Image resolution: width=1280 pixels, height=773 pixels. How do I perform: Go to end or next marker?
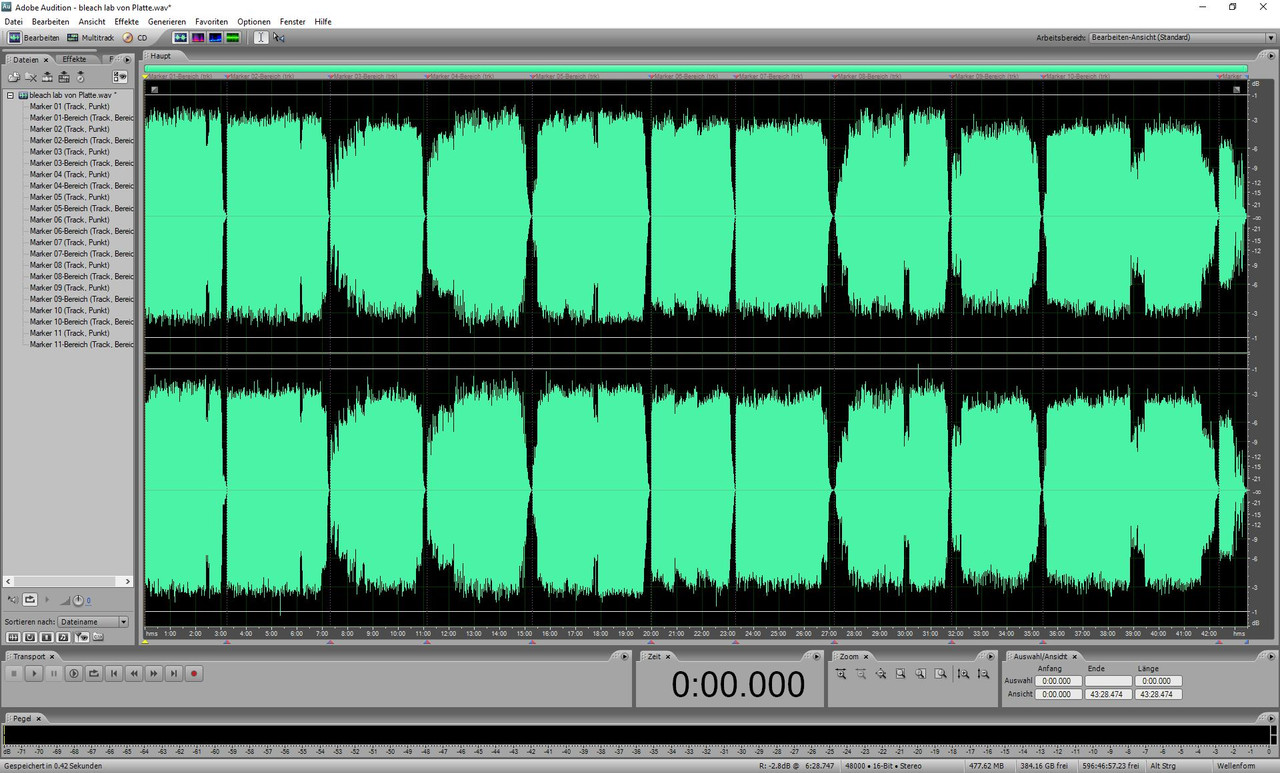[x=174, y=673]
